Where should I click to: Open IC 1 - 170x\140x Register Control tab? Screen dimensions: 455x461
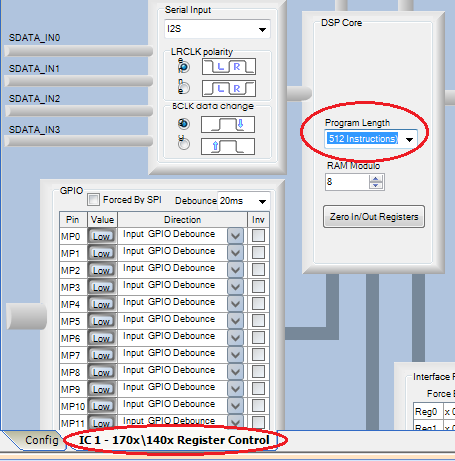174,440
